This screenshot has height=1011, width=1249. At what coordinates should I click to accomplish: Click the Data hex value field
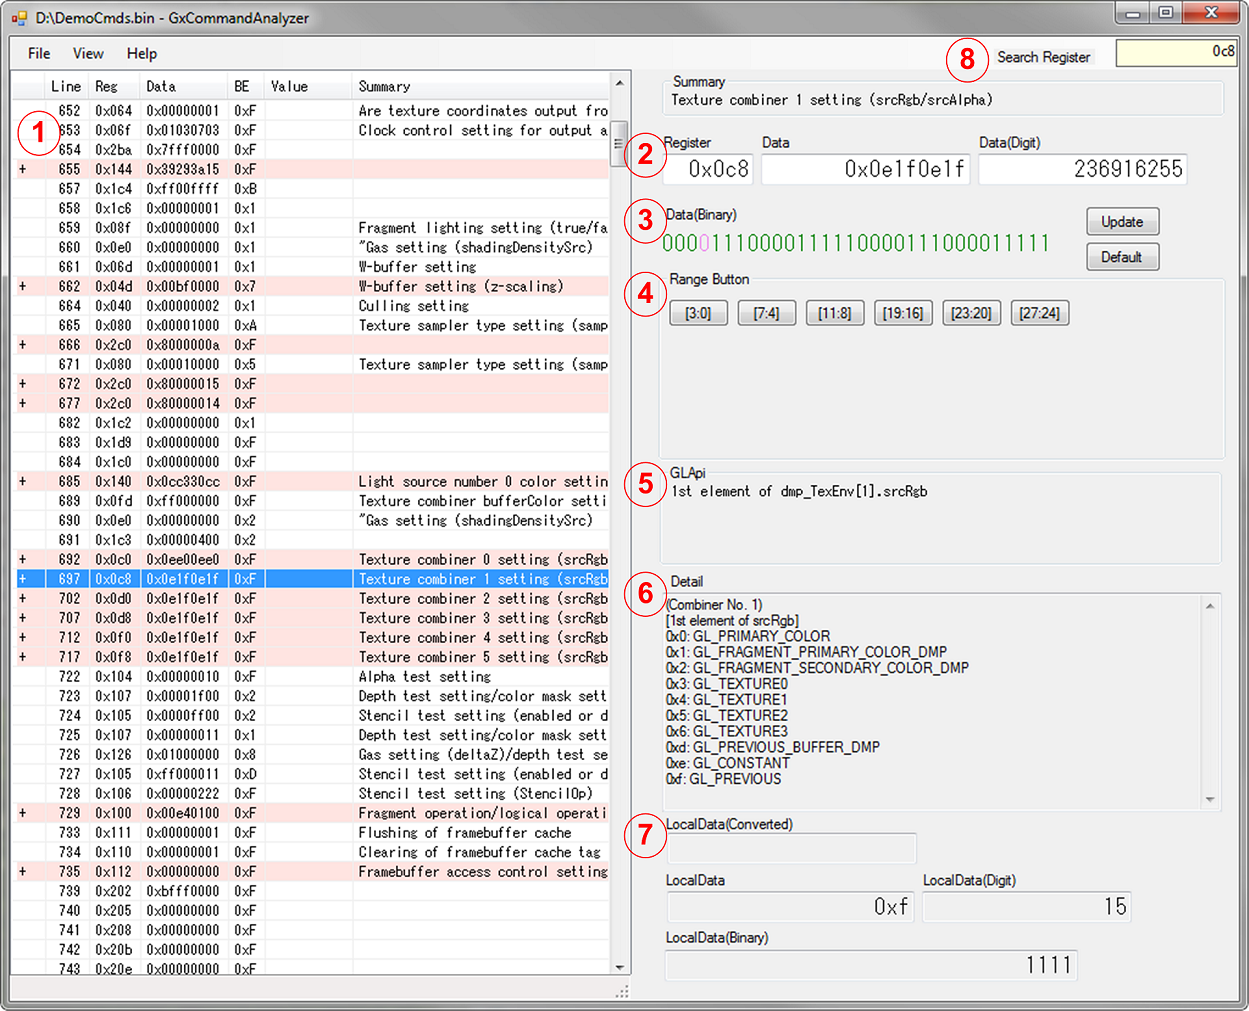click(x=865, y=170)
